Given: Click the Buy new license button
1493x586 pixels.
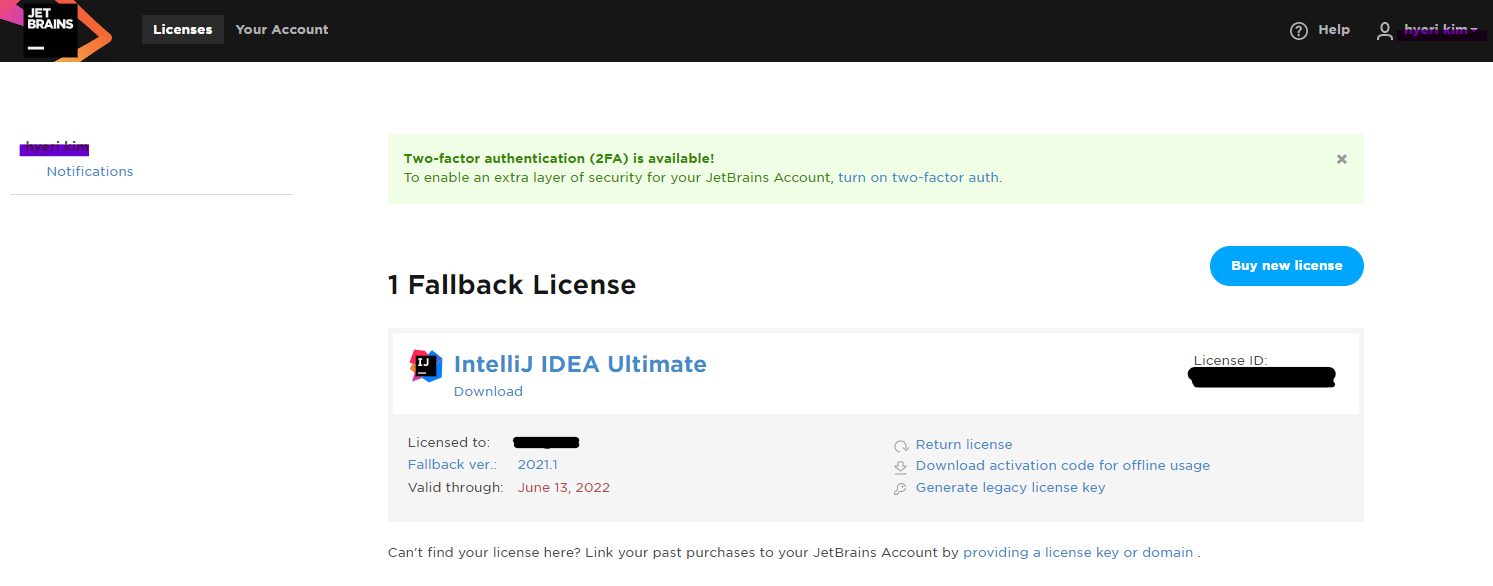Looking at the screenshot, I should click(x=1286, y=266).
